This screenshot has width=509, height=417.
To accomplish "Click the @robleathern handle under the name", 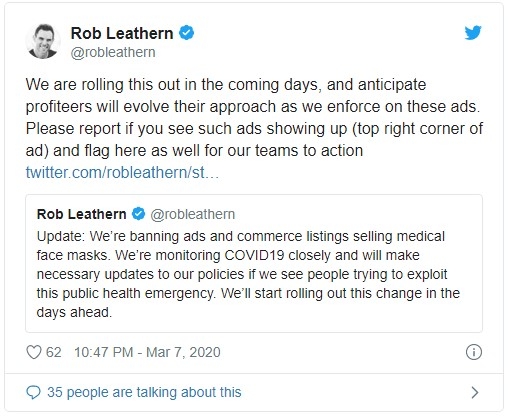I will [x=113, y=52].
